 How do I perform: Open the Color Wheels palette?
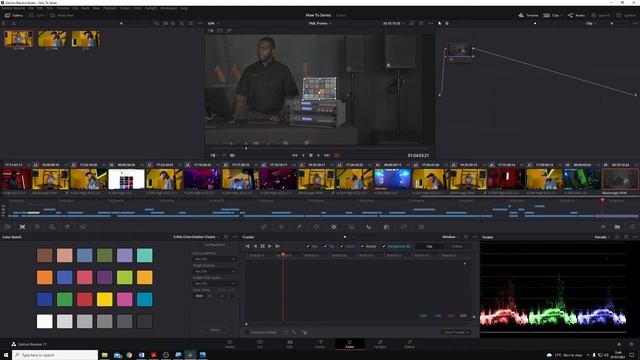(37, 227)
